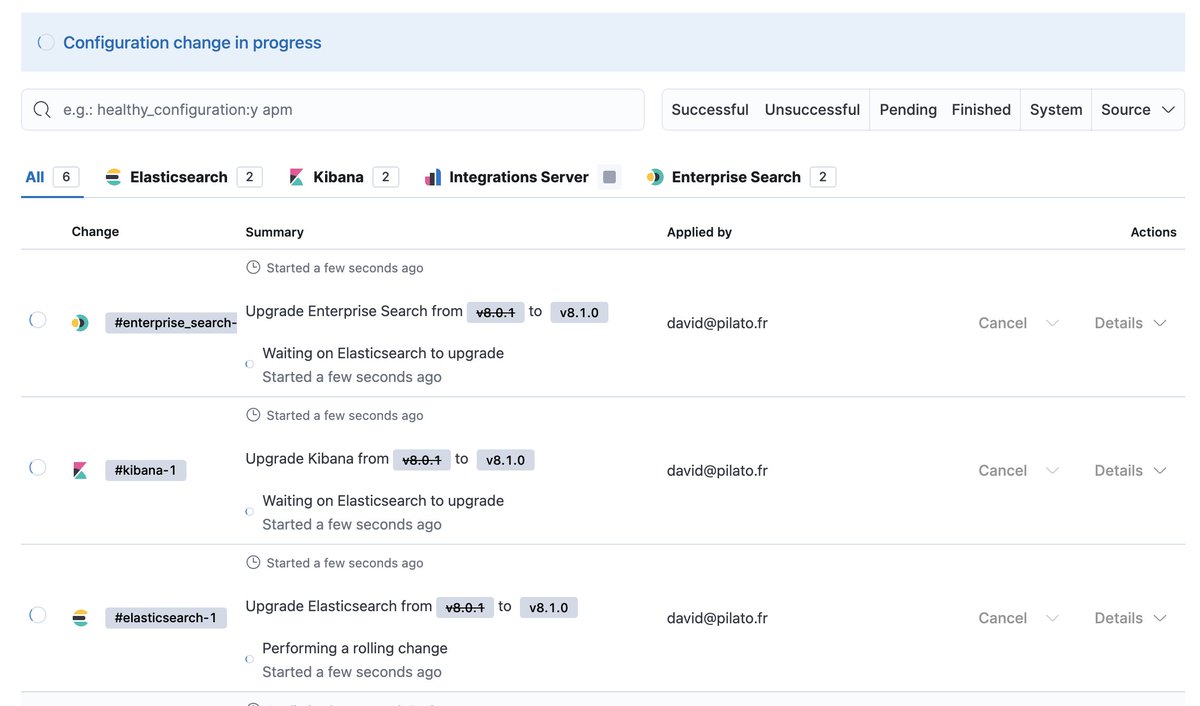The width and height of the screenshot is (1200, 706).
Task: Click the Elasticsearch logo in tabs
Action: click(x=113, y=177)
